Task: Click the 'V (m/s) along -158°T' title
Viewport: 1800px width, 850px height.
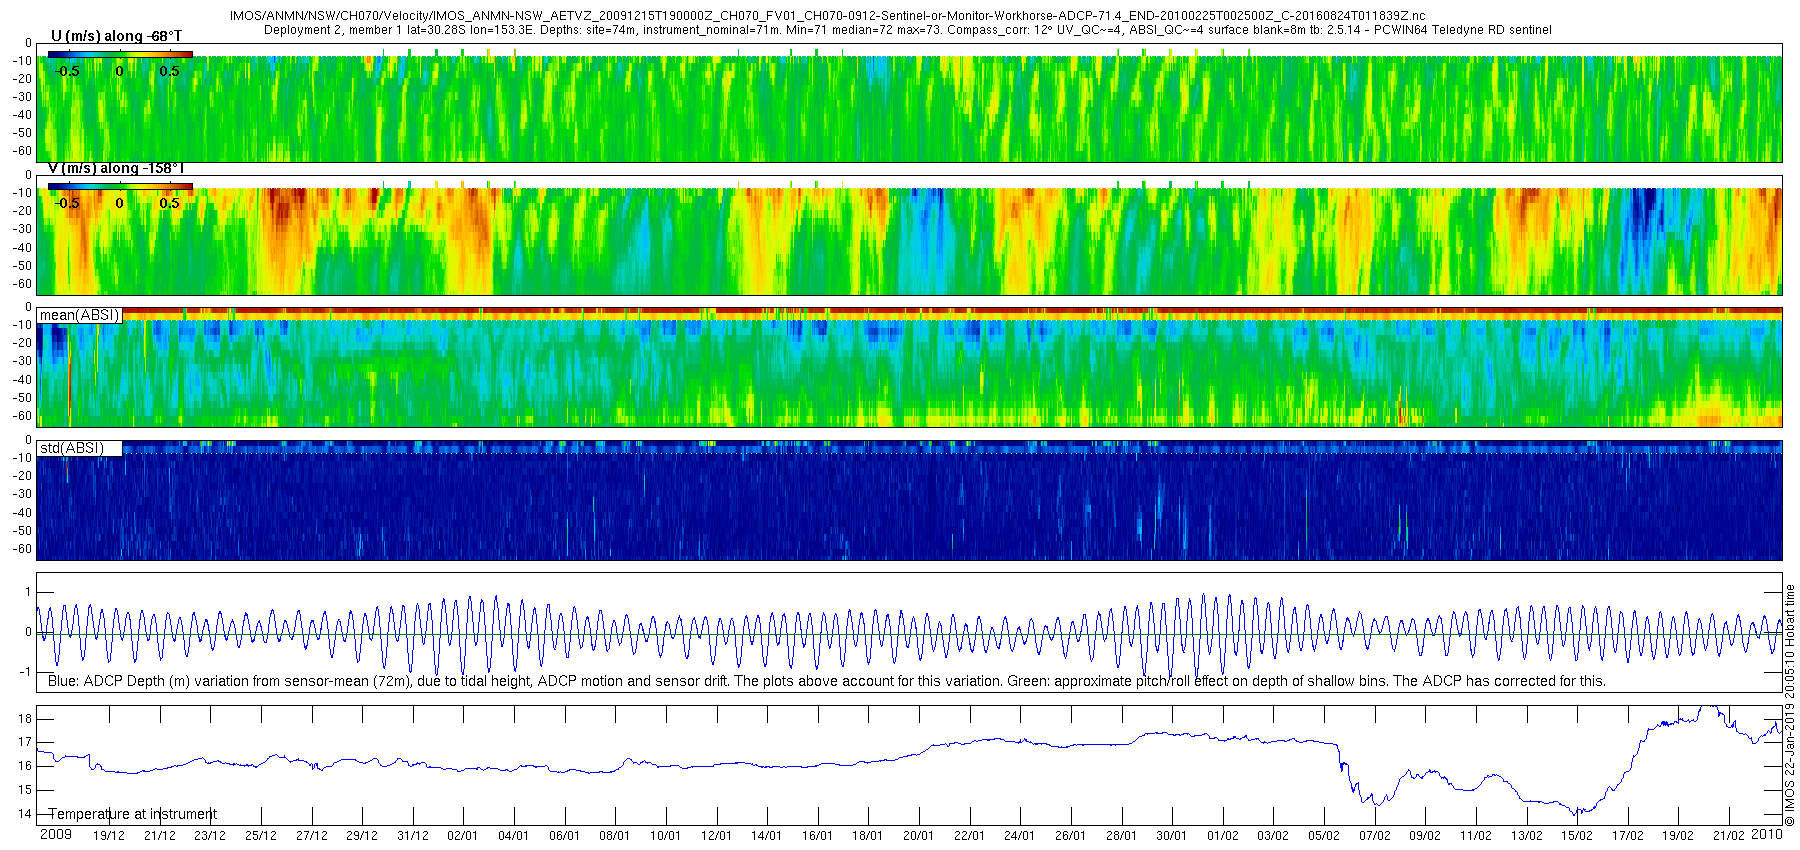Action: point(116,169)
